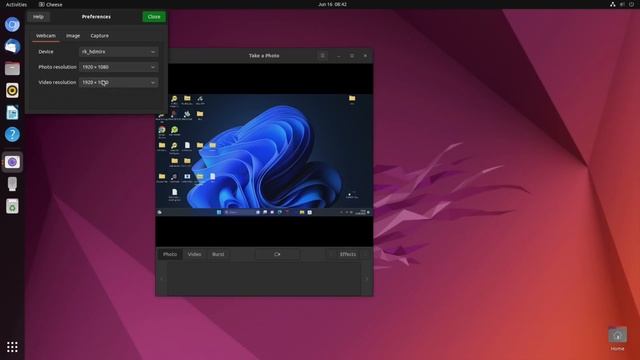The width and height of the screenshot is (640, 360).
Task: Open the Files manager in the dock
Action: click(x=12, y=69)
